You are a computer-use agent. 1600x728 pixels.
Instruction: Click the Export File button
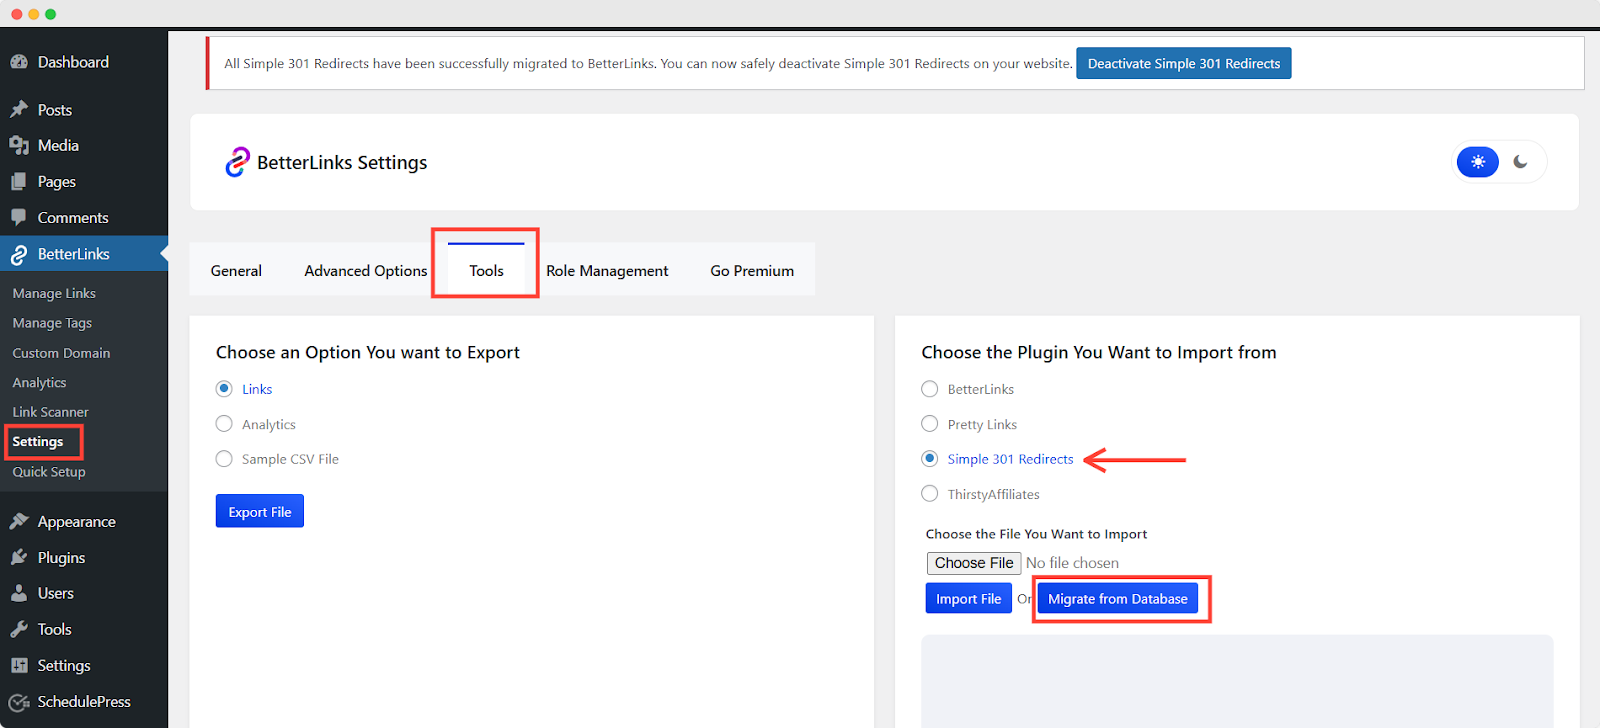click(260, 511)
